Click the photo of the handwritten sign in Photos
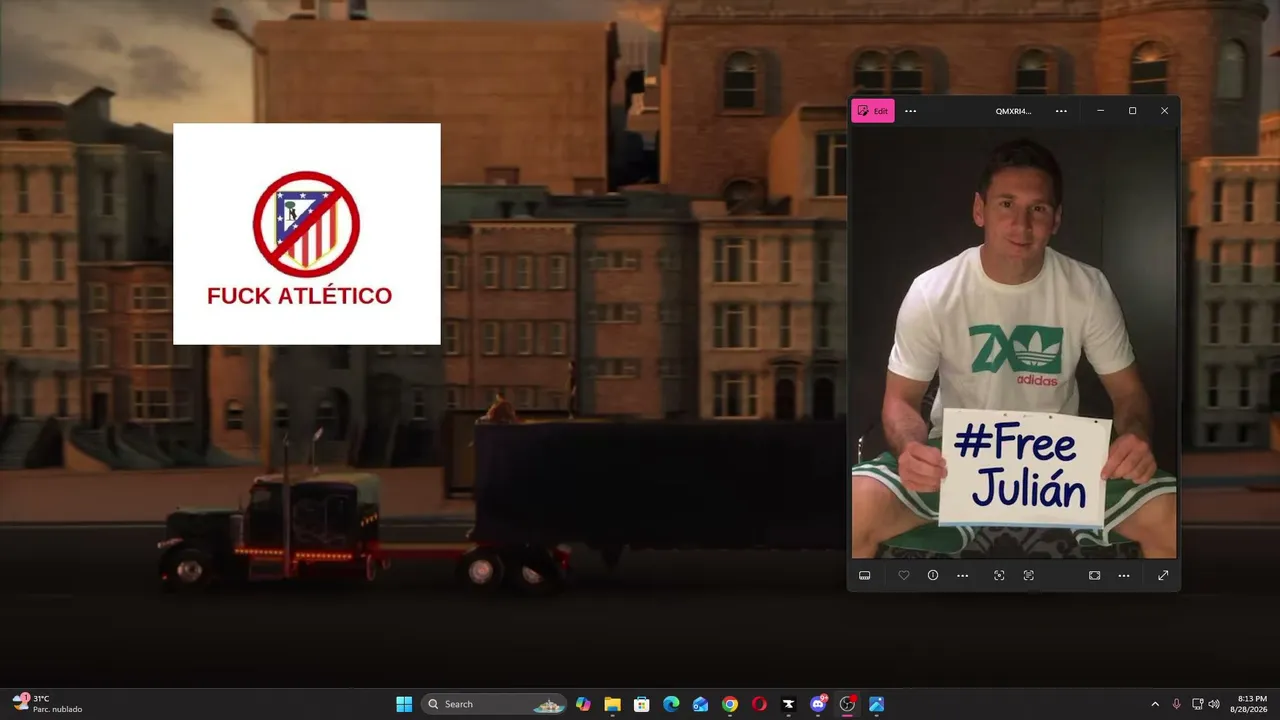The height and width of the screenshot is (720, 1280). tap(1014, 342)
